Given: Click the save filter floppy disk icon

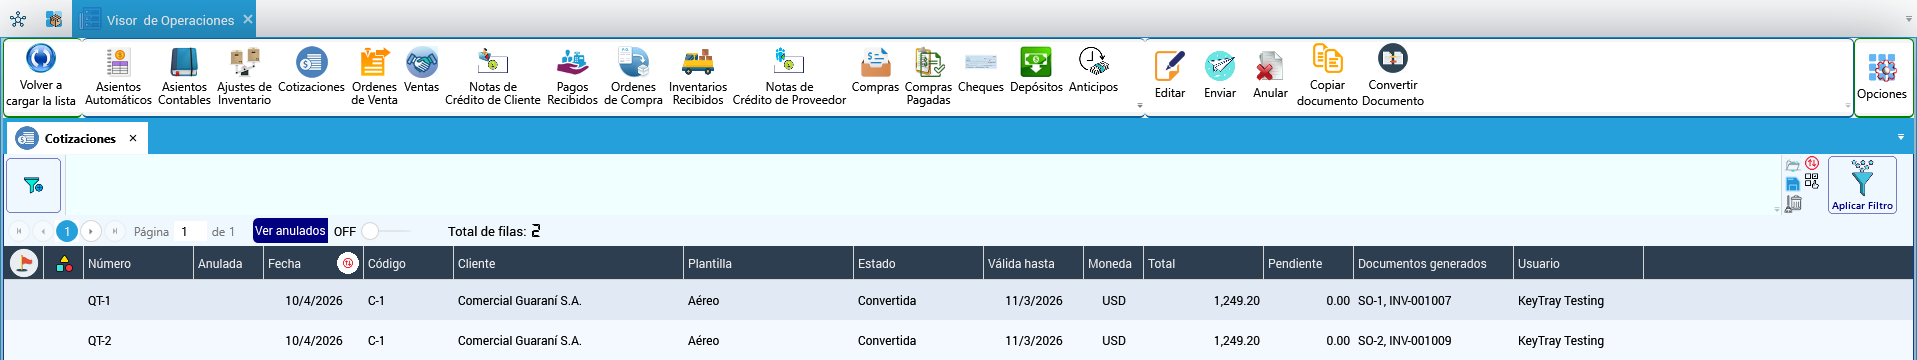Looking at the screenshot, I should coord(1793,184).
